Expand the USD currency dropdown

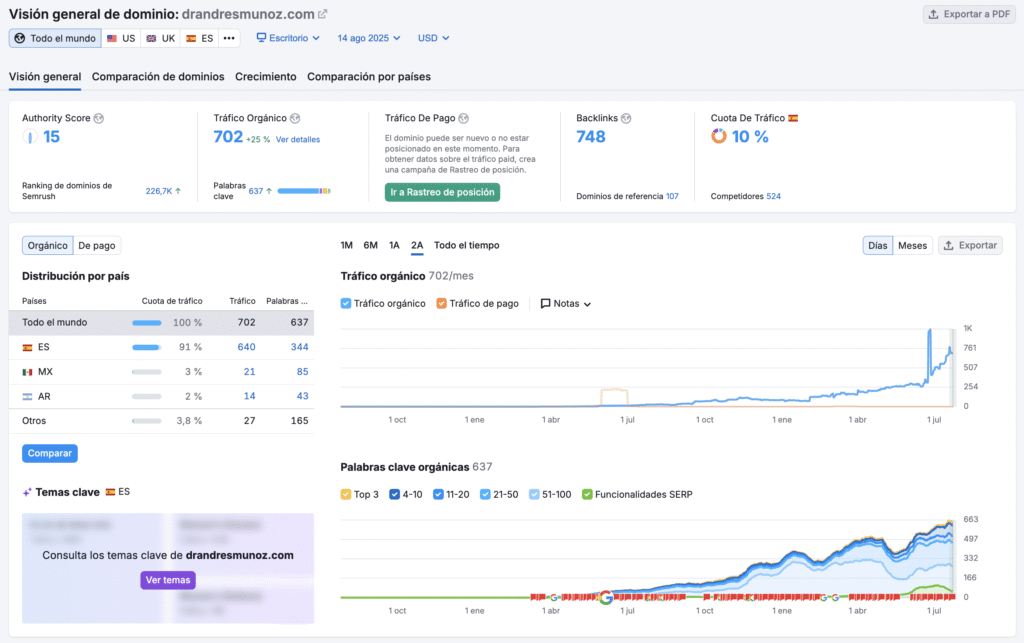(x=433, y=38)
